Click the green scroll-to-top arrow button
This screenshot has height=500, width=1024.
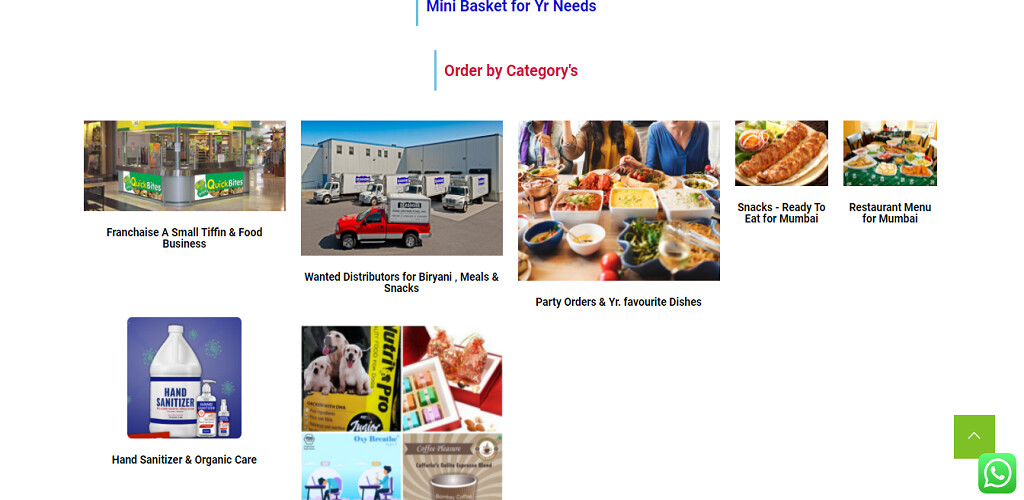974,436
